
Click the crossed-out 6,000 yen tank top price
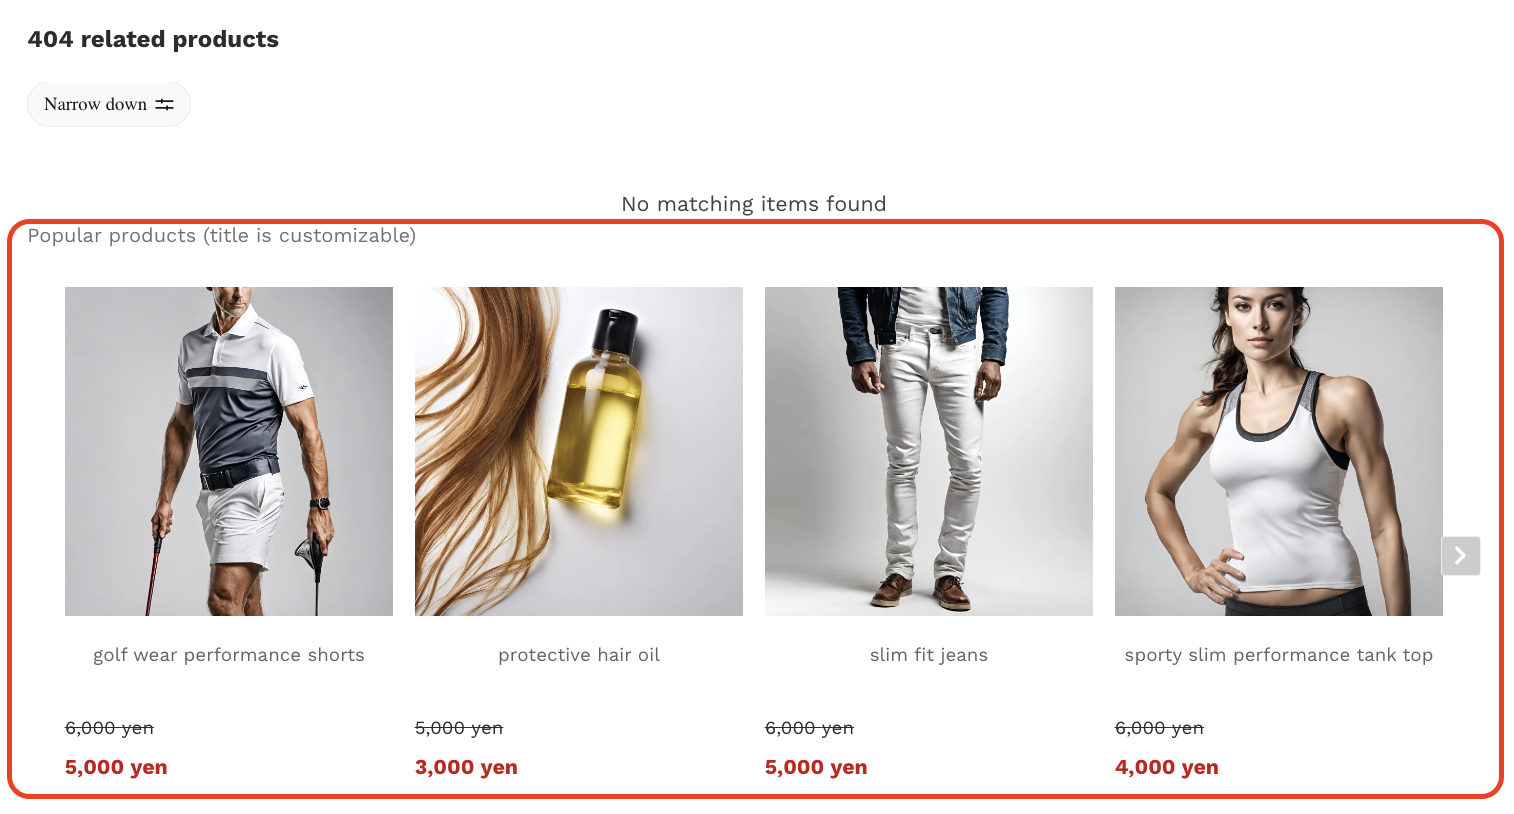(x=1159, y=728)
